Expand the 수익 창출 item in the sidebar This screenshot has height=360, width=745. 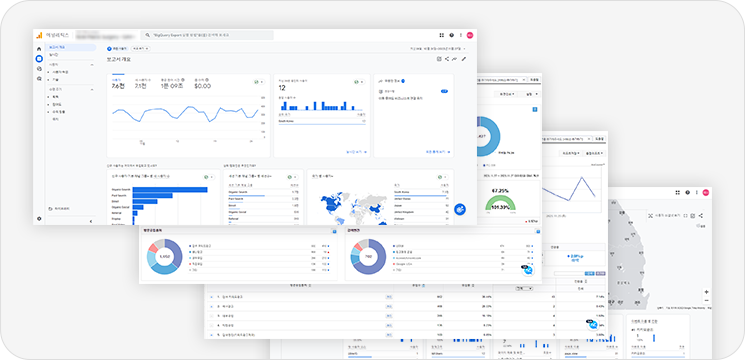[48, 112]
